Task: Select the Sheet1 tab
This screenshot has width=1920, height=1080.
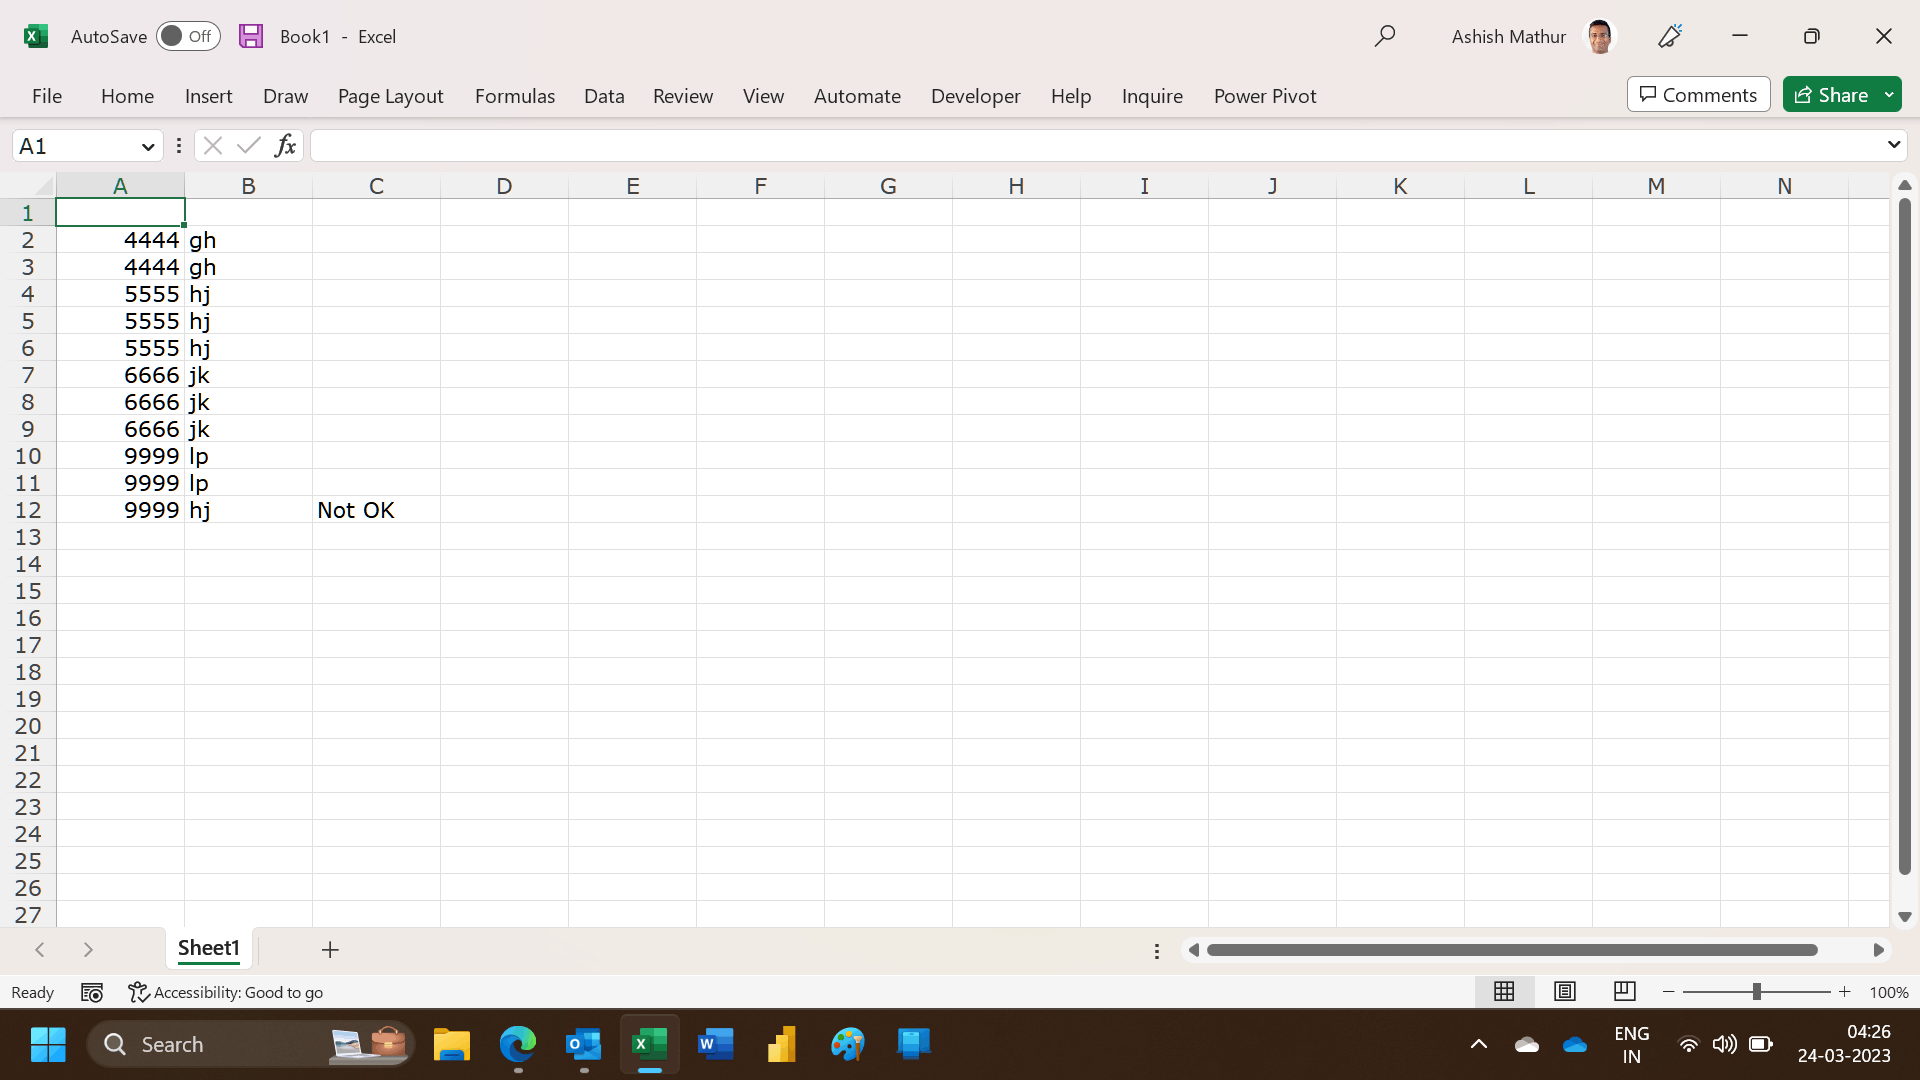Action: pyautogui.click(x=209, y=948)
